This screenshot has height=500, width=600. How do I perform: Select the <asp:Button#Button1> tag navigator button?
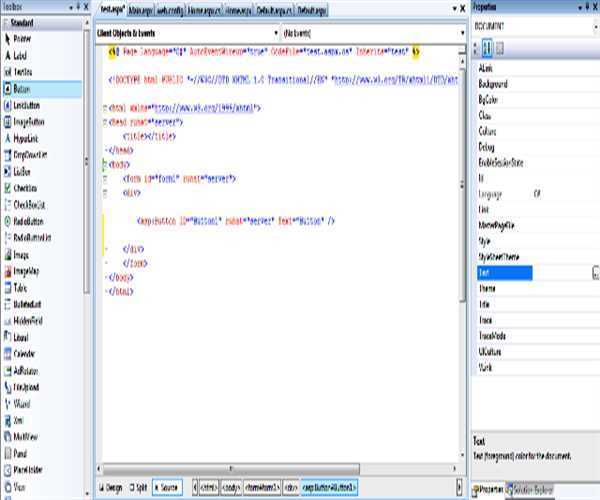(329, 488)
